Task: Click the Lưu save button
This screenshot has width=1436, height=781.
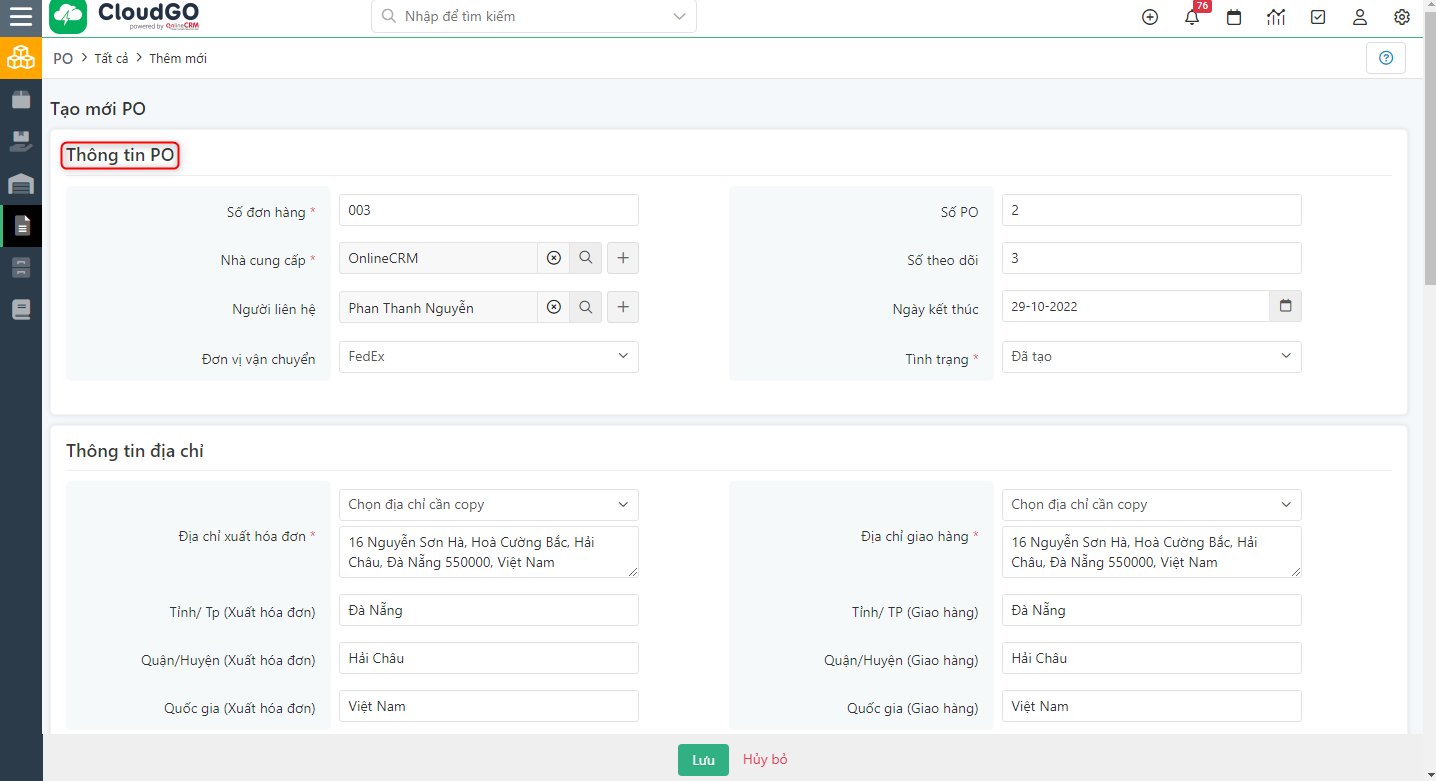Action: tap(702, 760)
